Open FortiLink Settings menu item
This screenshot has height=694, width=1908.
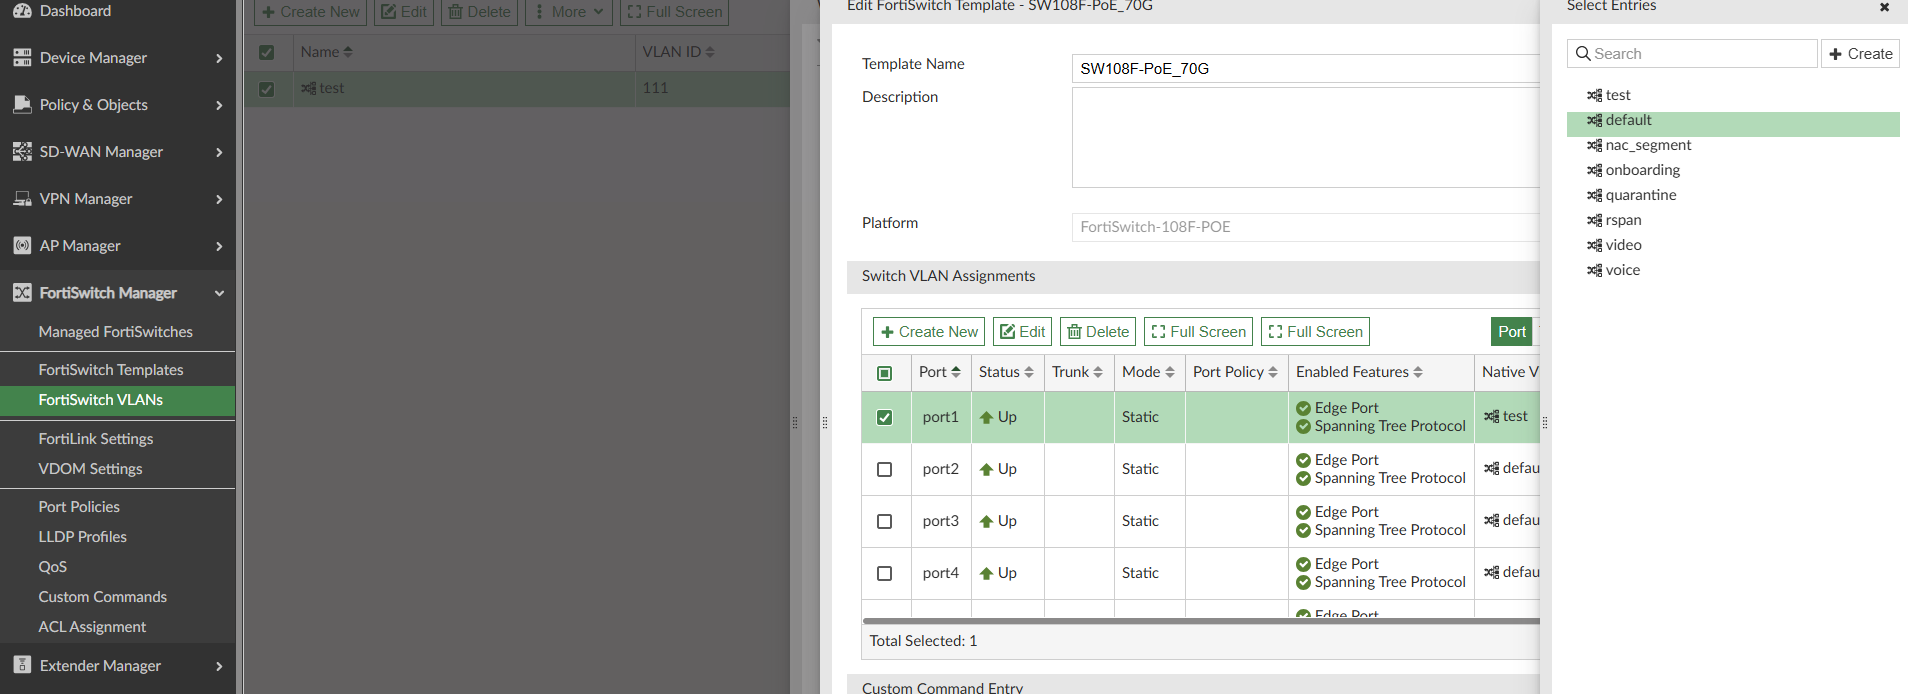tap(96, 439)
